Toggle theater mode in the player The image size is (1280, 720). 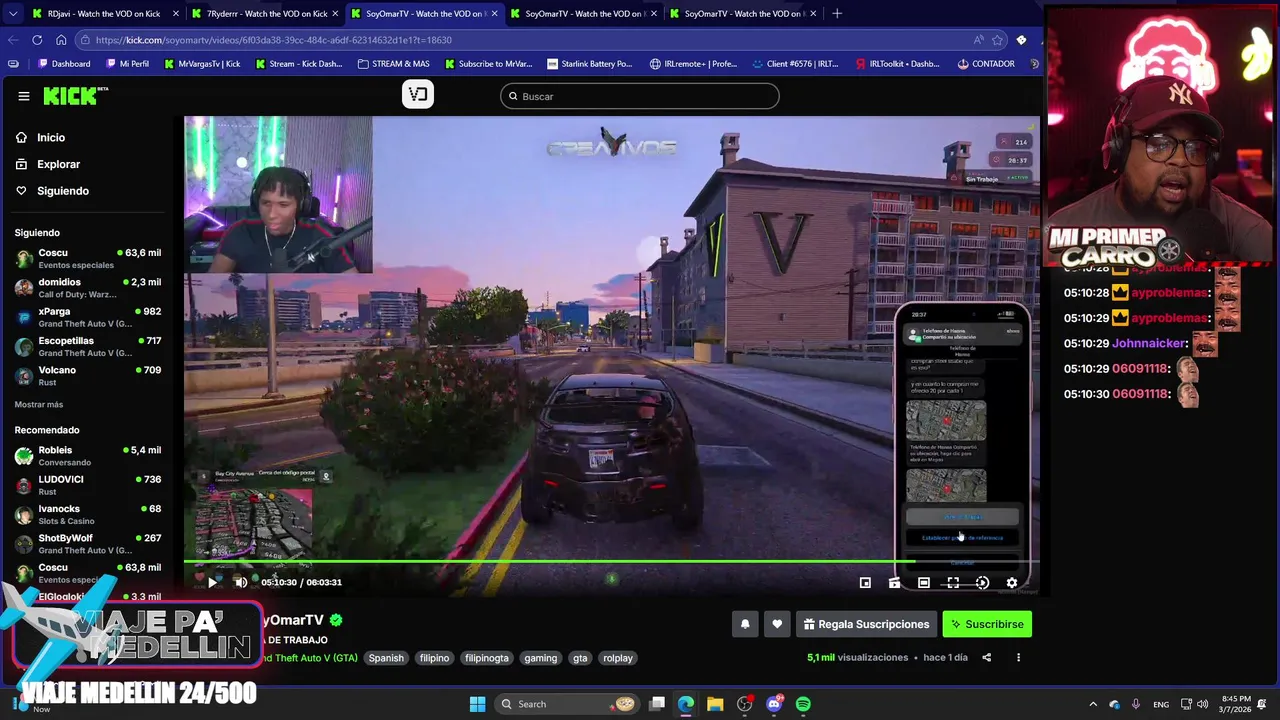tap(924, 583)
